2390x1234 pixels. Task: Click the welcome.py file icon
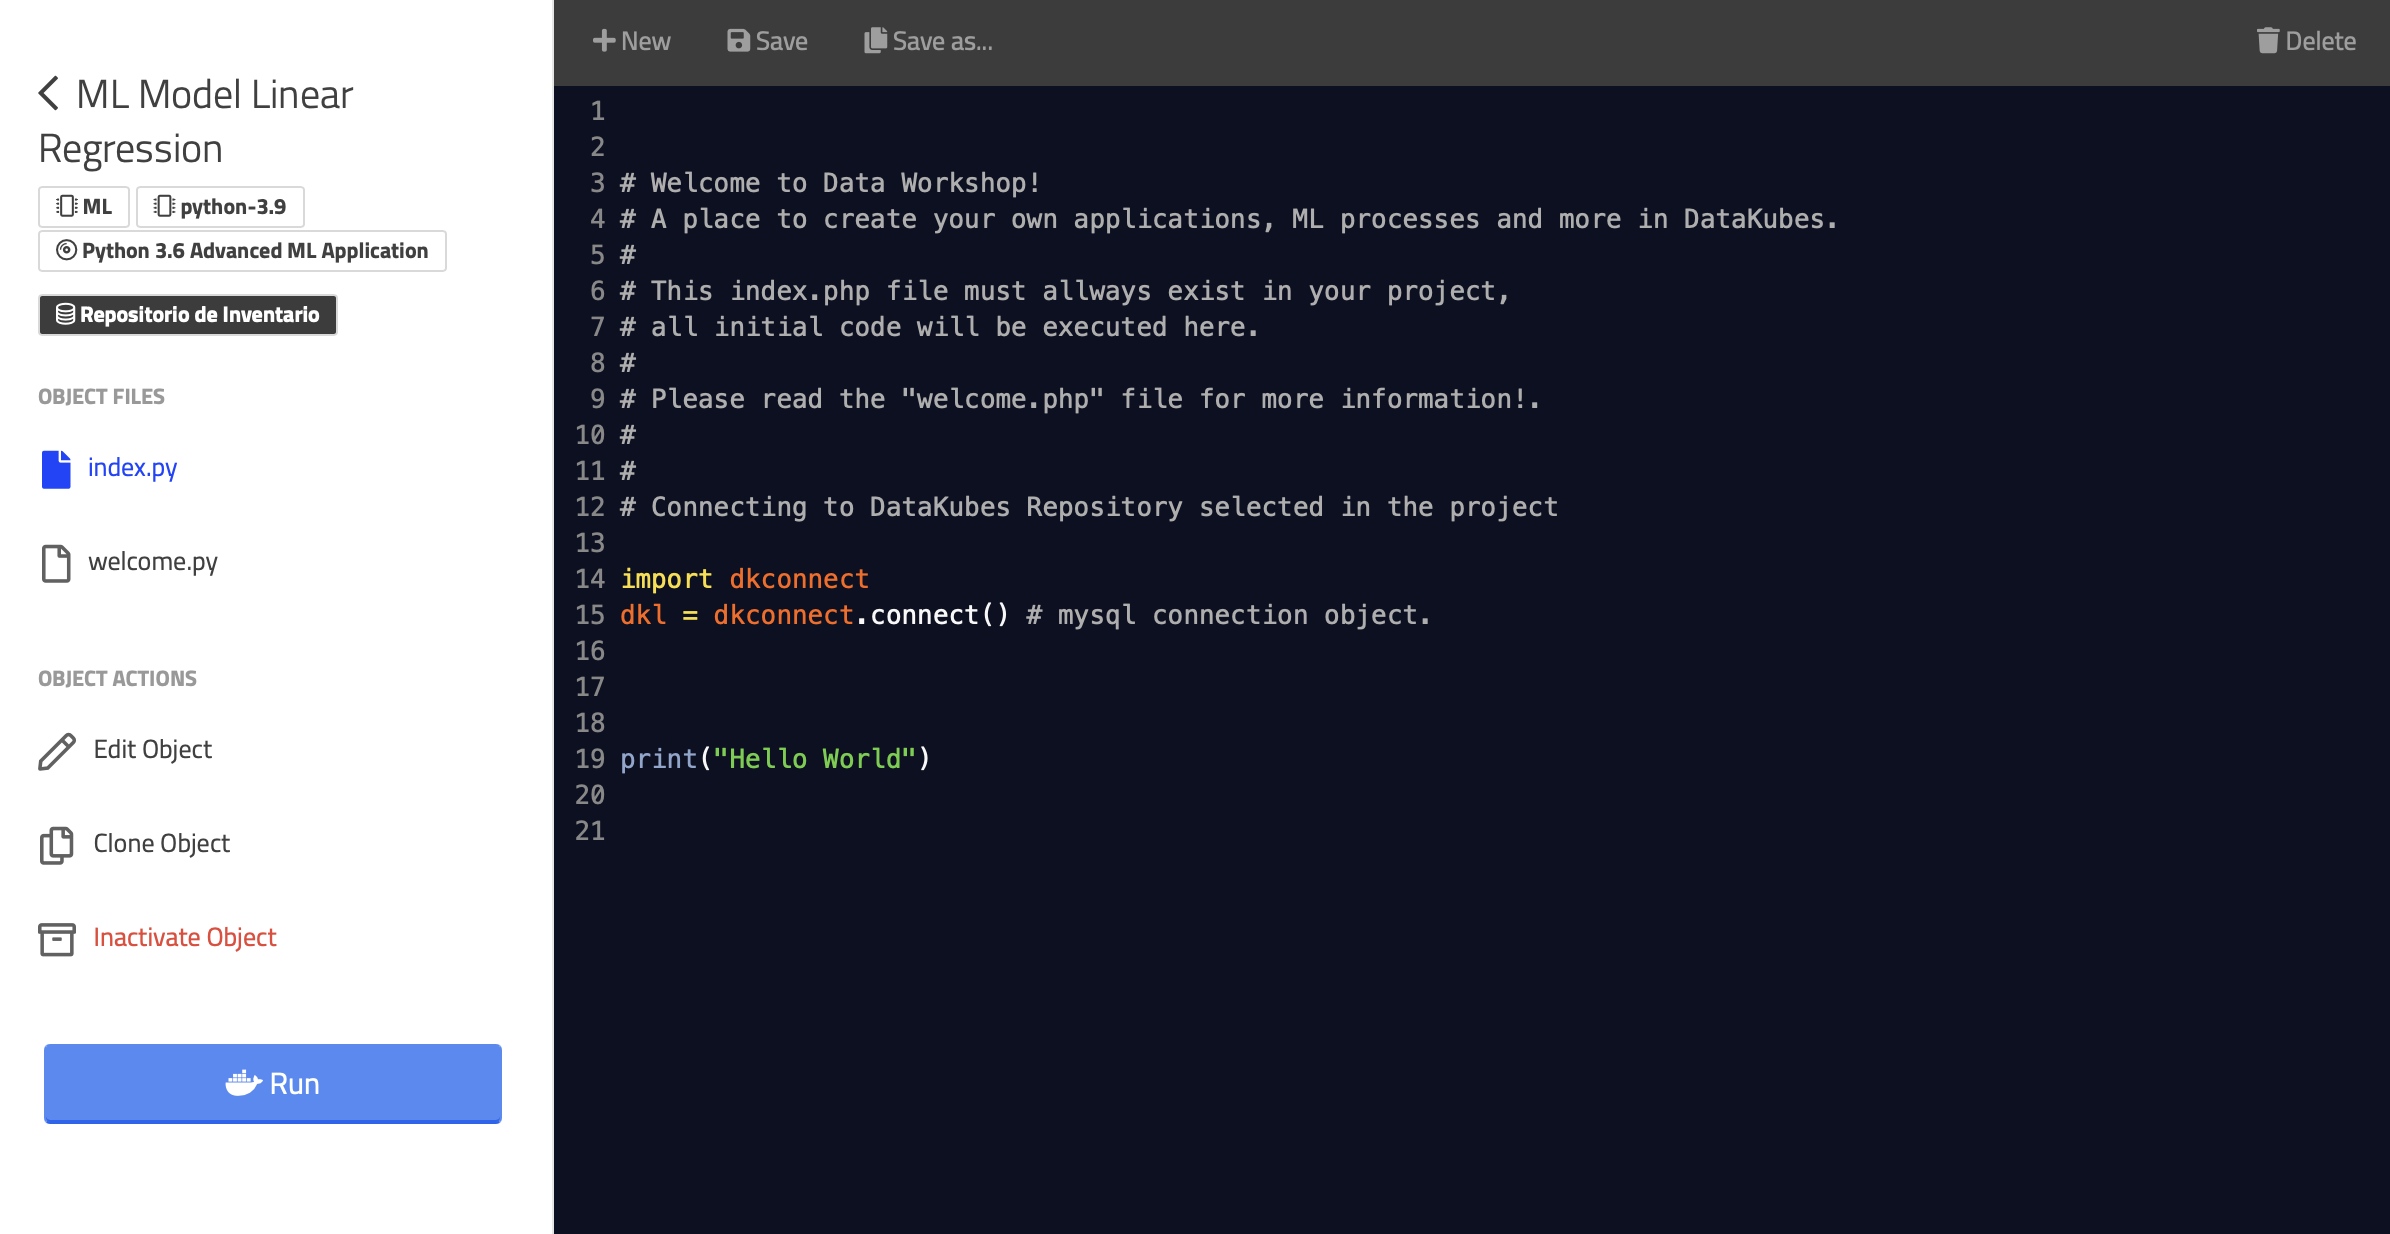point(56,562)
